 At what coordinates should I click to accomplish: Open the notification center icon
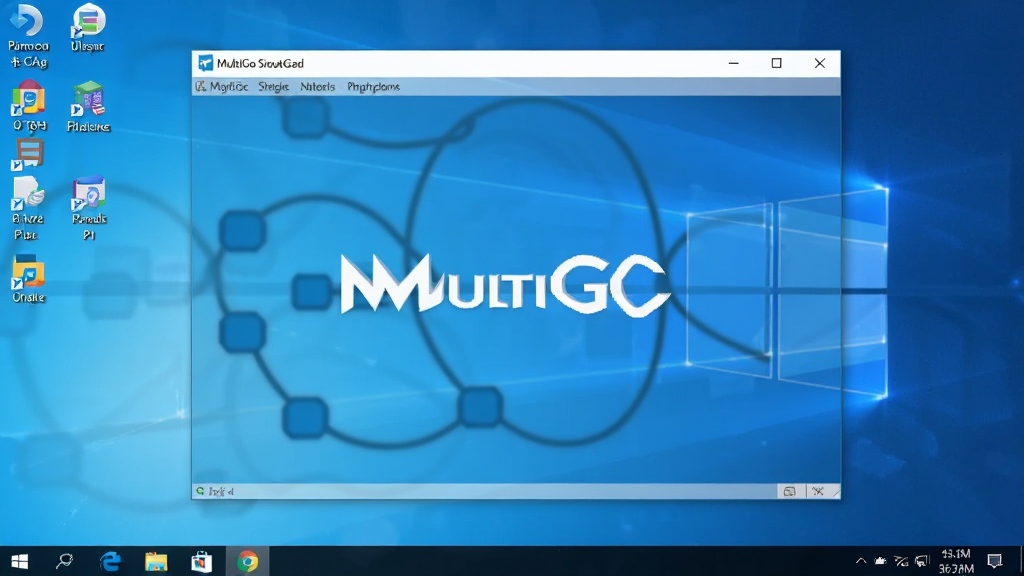[995, 561]
